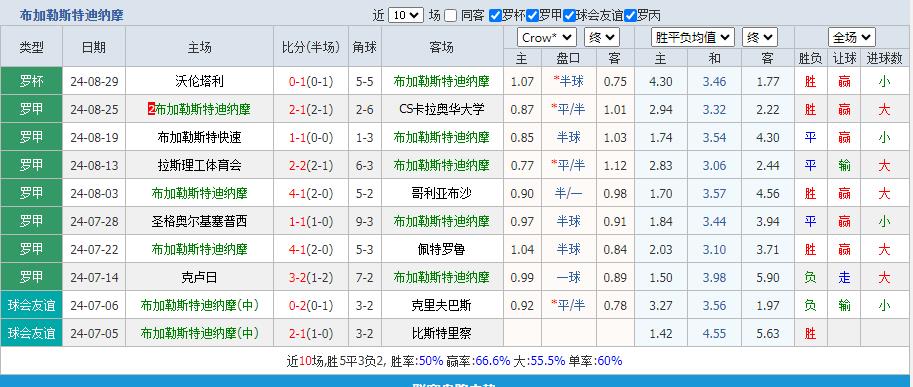
Task: Click the 盘口 column header
Action: pos(568,58)
